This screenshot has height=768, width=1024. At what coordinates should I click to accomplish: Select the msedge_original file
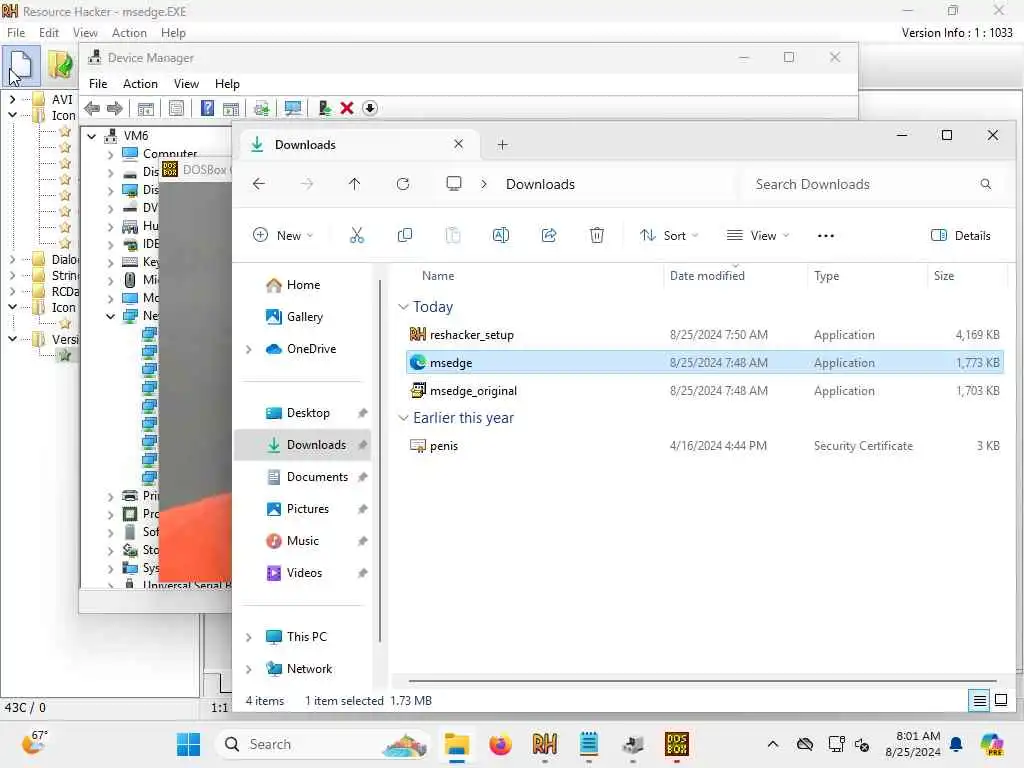(x=705, y=391)
